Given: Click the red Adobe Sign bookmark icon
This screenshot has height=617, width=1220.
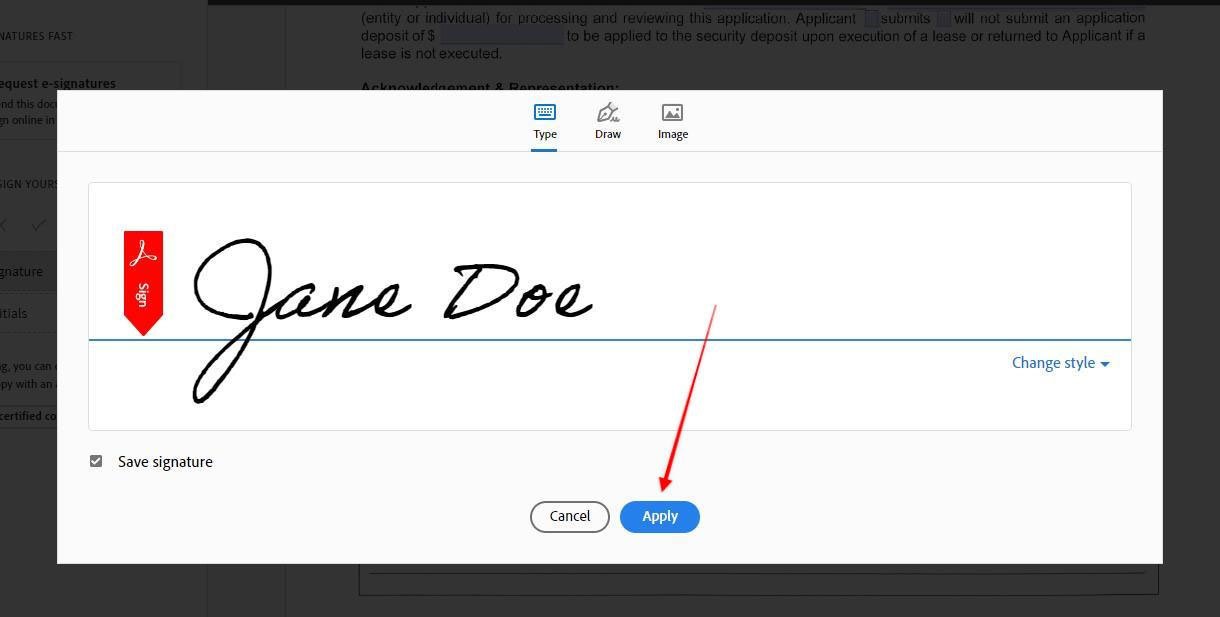Looking at the screenshot, I should (143, 282).
